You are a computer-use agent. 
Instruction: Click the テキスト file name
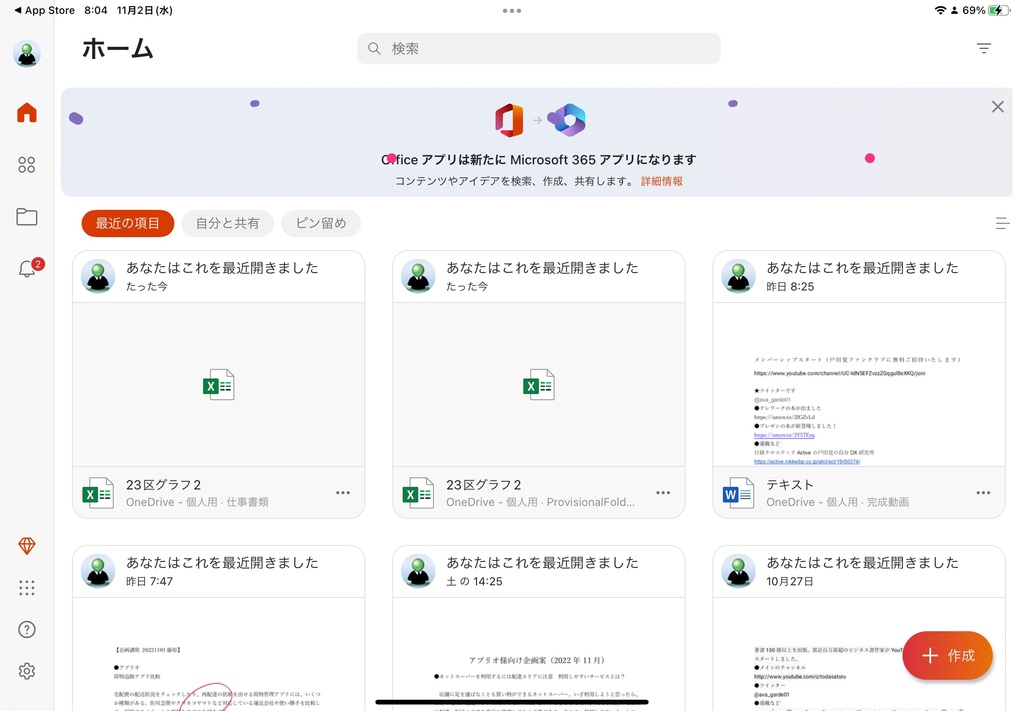(790, 484)
